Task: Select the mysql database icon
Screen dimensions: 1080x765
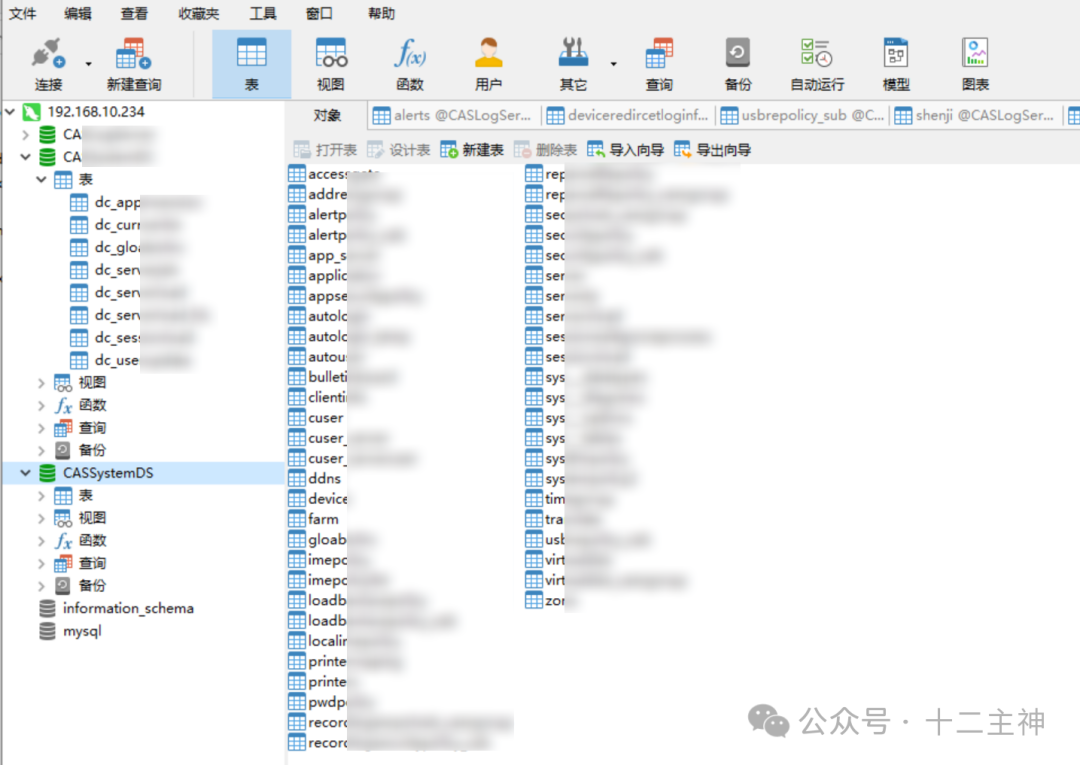Action: 48,631
